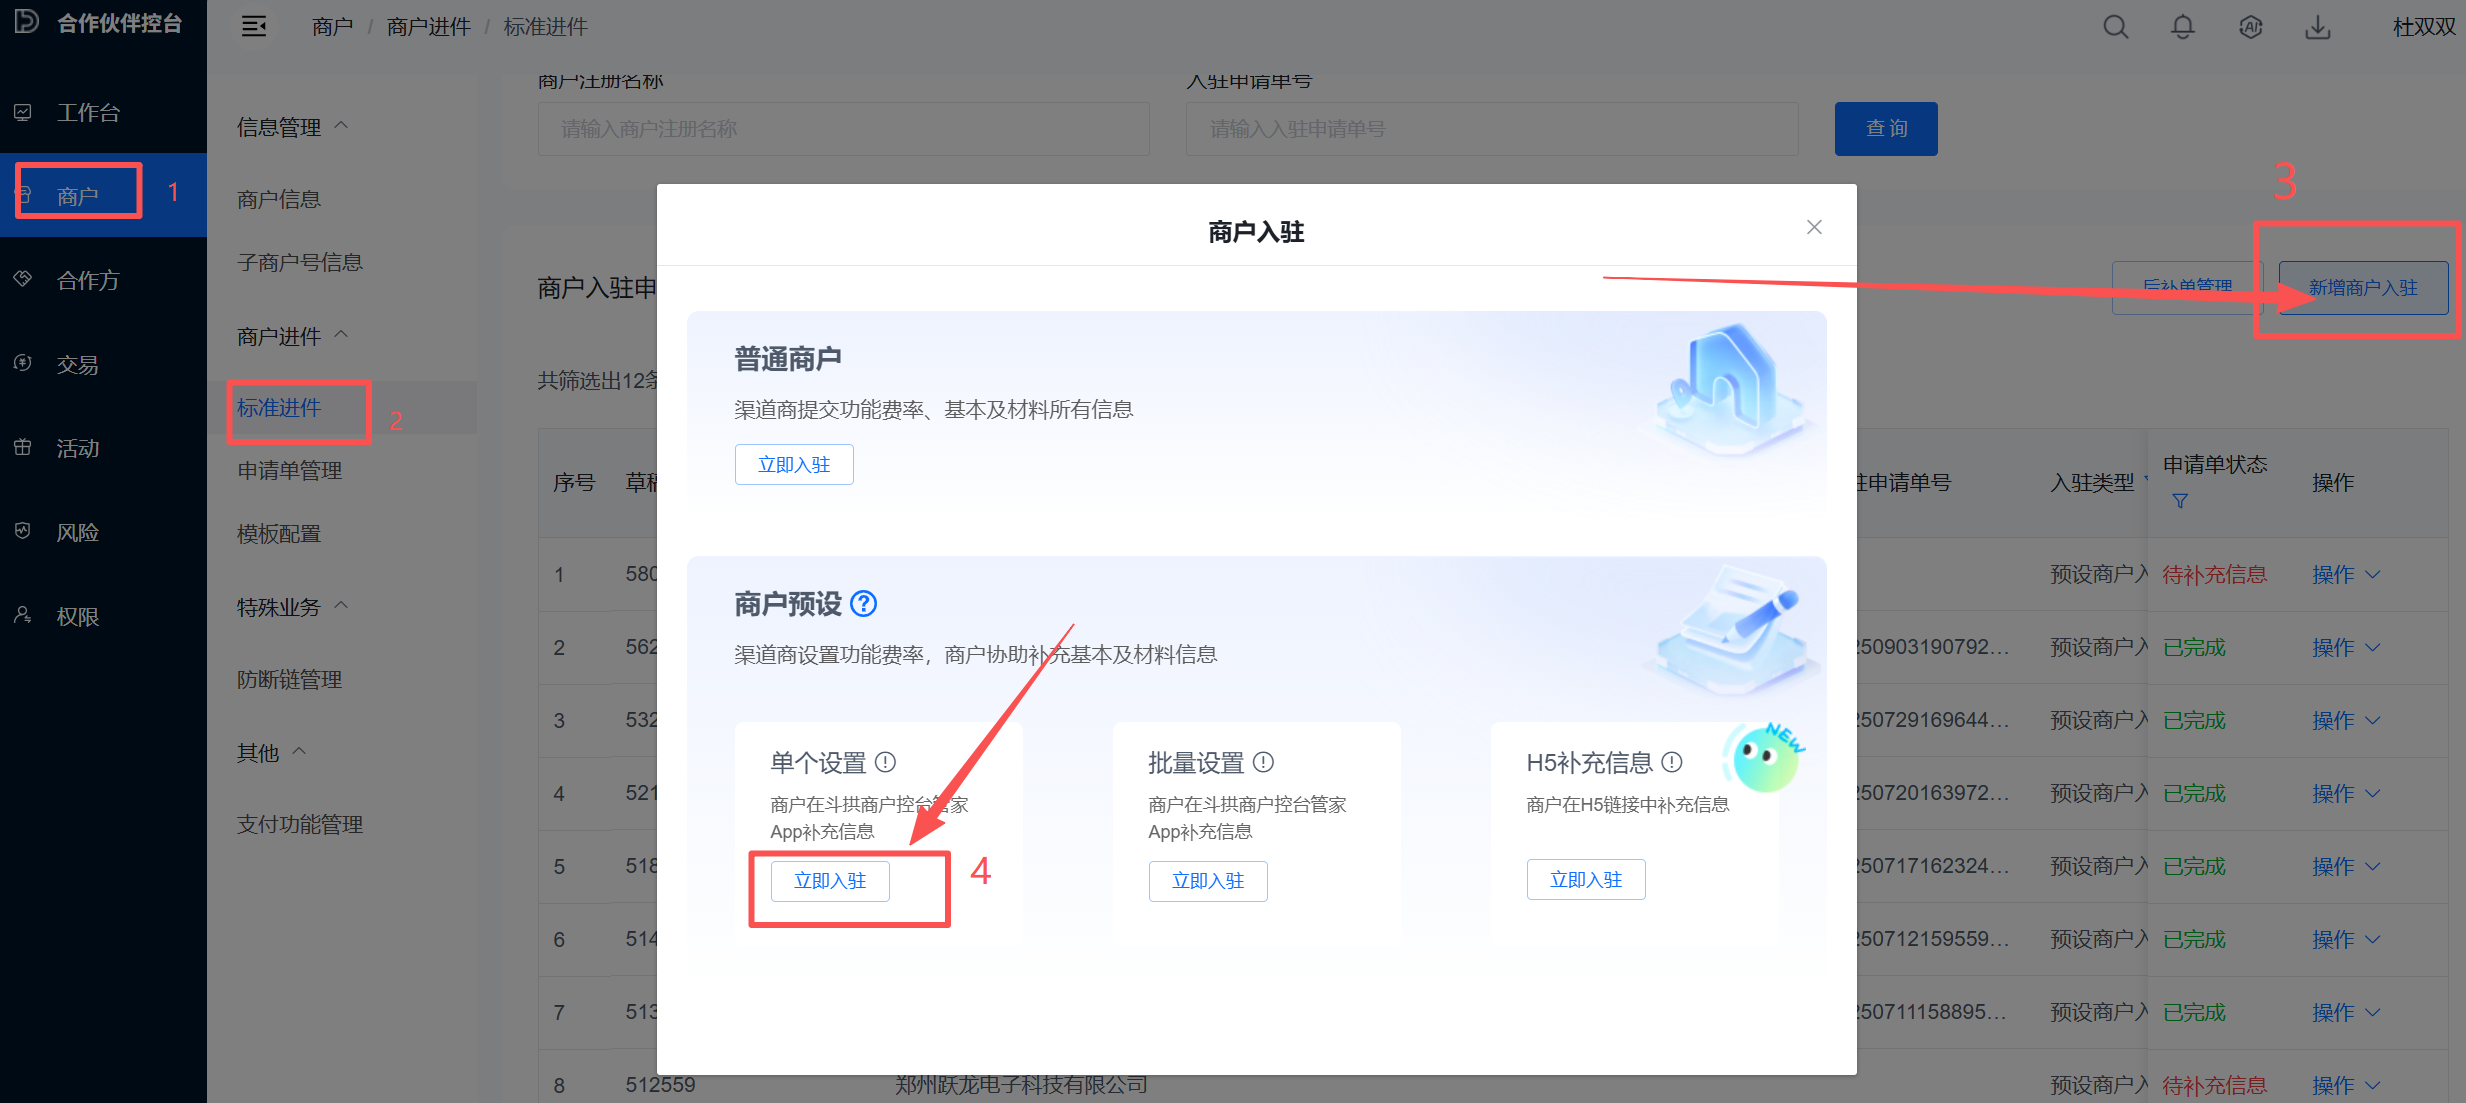The image size is (2466, 1103).
Task: Close the 商户入驻 dialog
Action: [1814, 227]
